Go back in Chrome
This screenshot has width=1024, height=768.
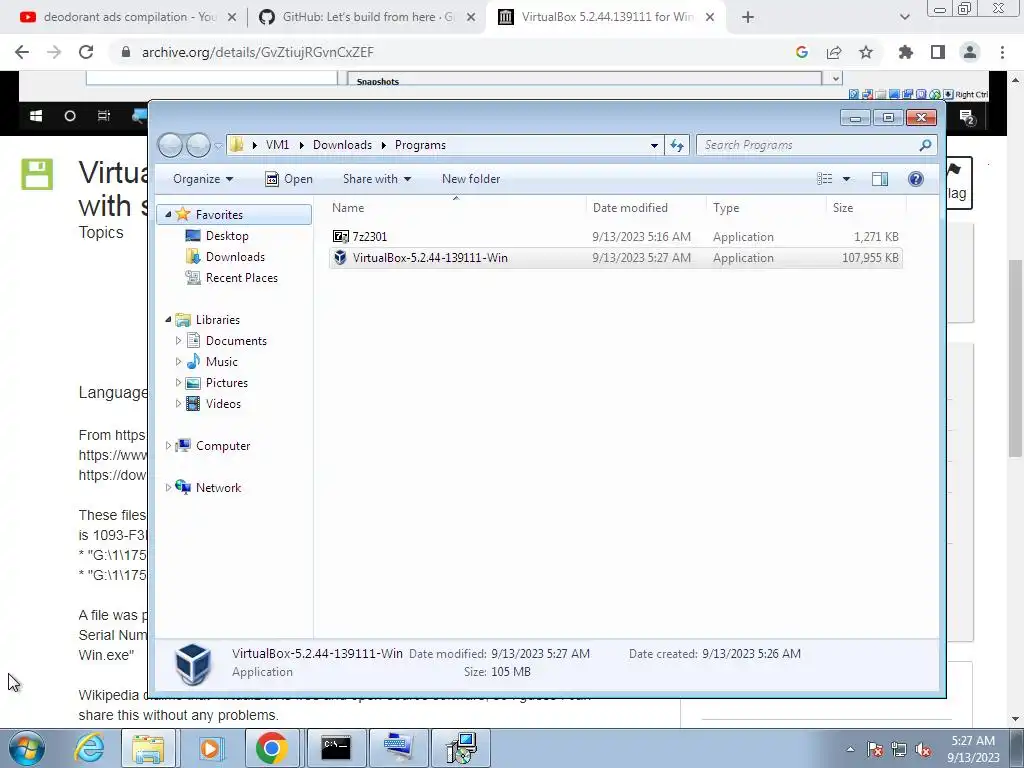click(x=22, y=52)
